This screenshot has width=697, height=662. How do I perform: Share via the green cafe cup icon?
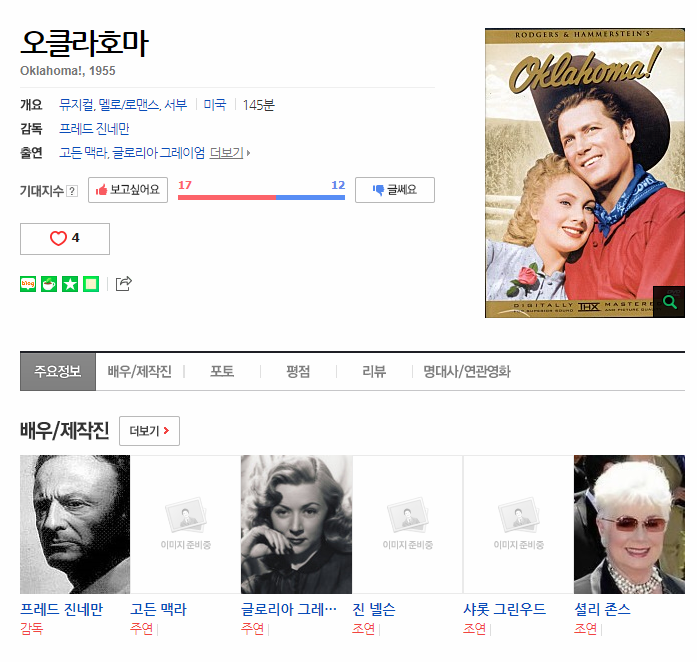48,284
